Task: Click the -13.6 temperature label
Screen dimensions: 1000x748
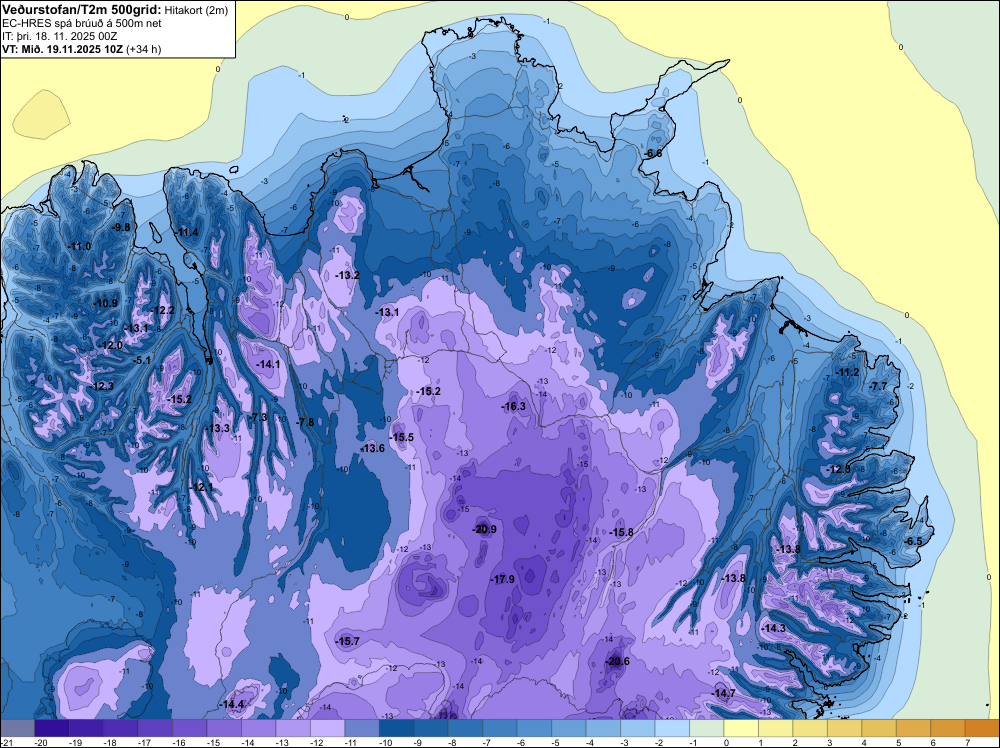Action: pyautogui.click(x=373, y=448)
